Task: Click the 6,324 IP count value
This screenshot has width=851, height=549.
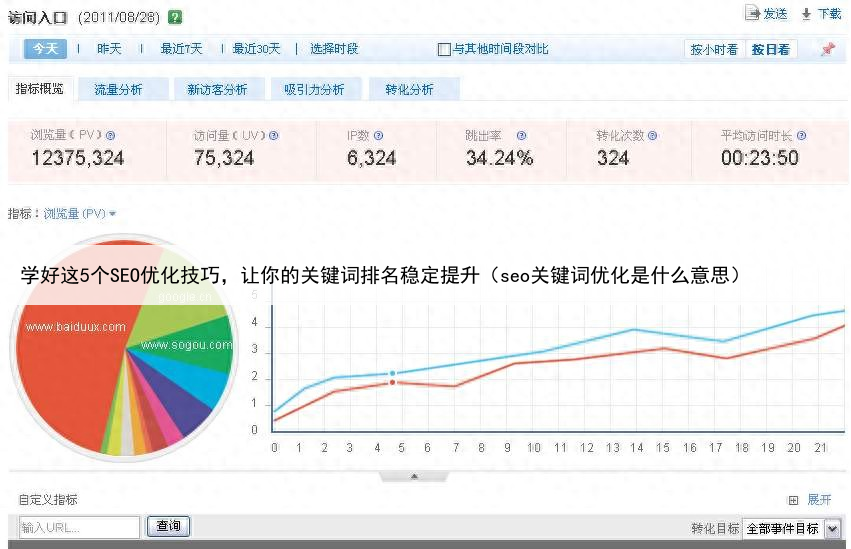Action: 372,158
